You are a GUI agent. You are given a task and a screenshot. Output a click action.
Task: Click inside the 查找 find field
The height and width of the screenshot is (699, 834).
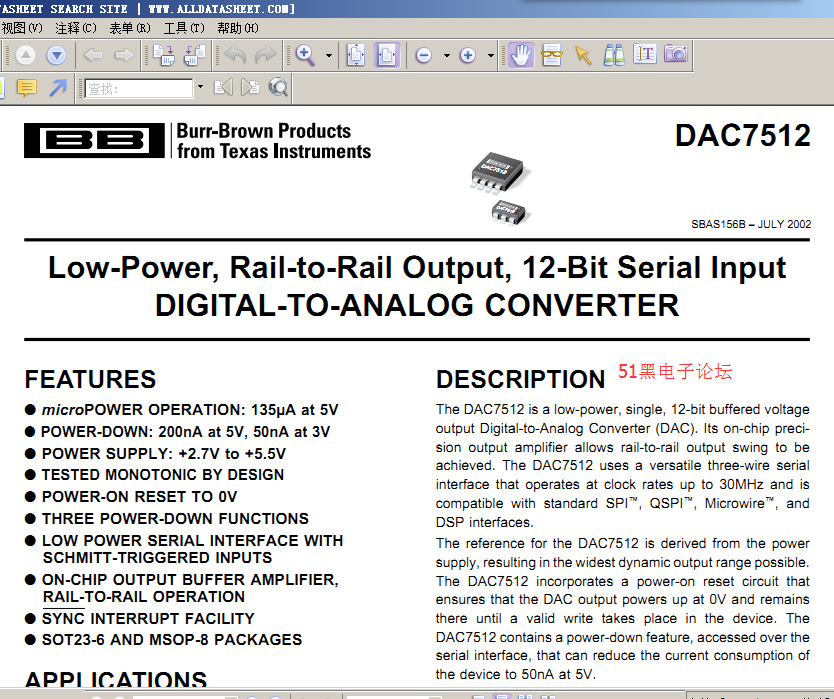[139, 88]
